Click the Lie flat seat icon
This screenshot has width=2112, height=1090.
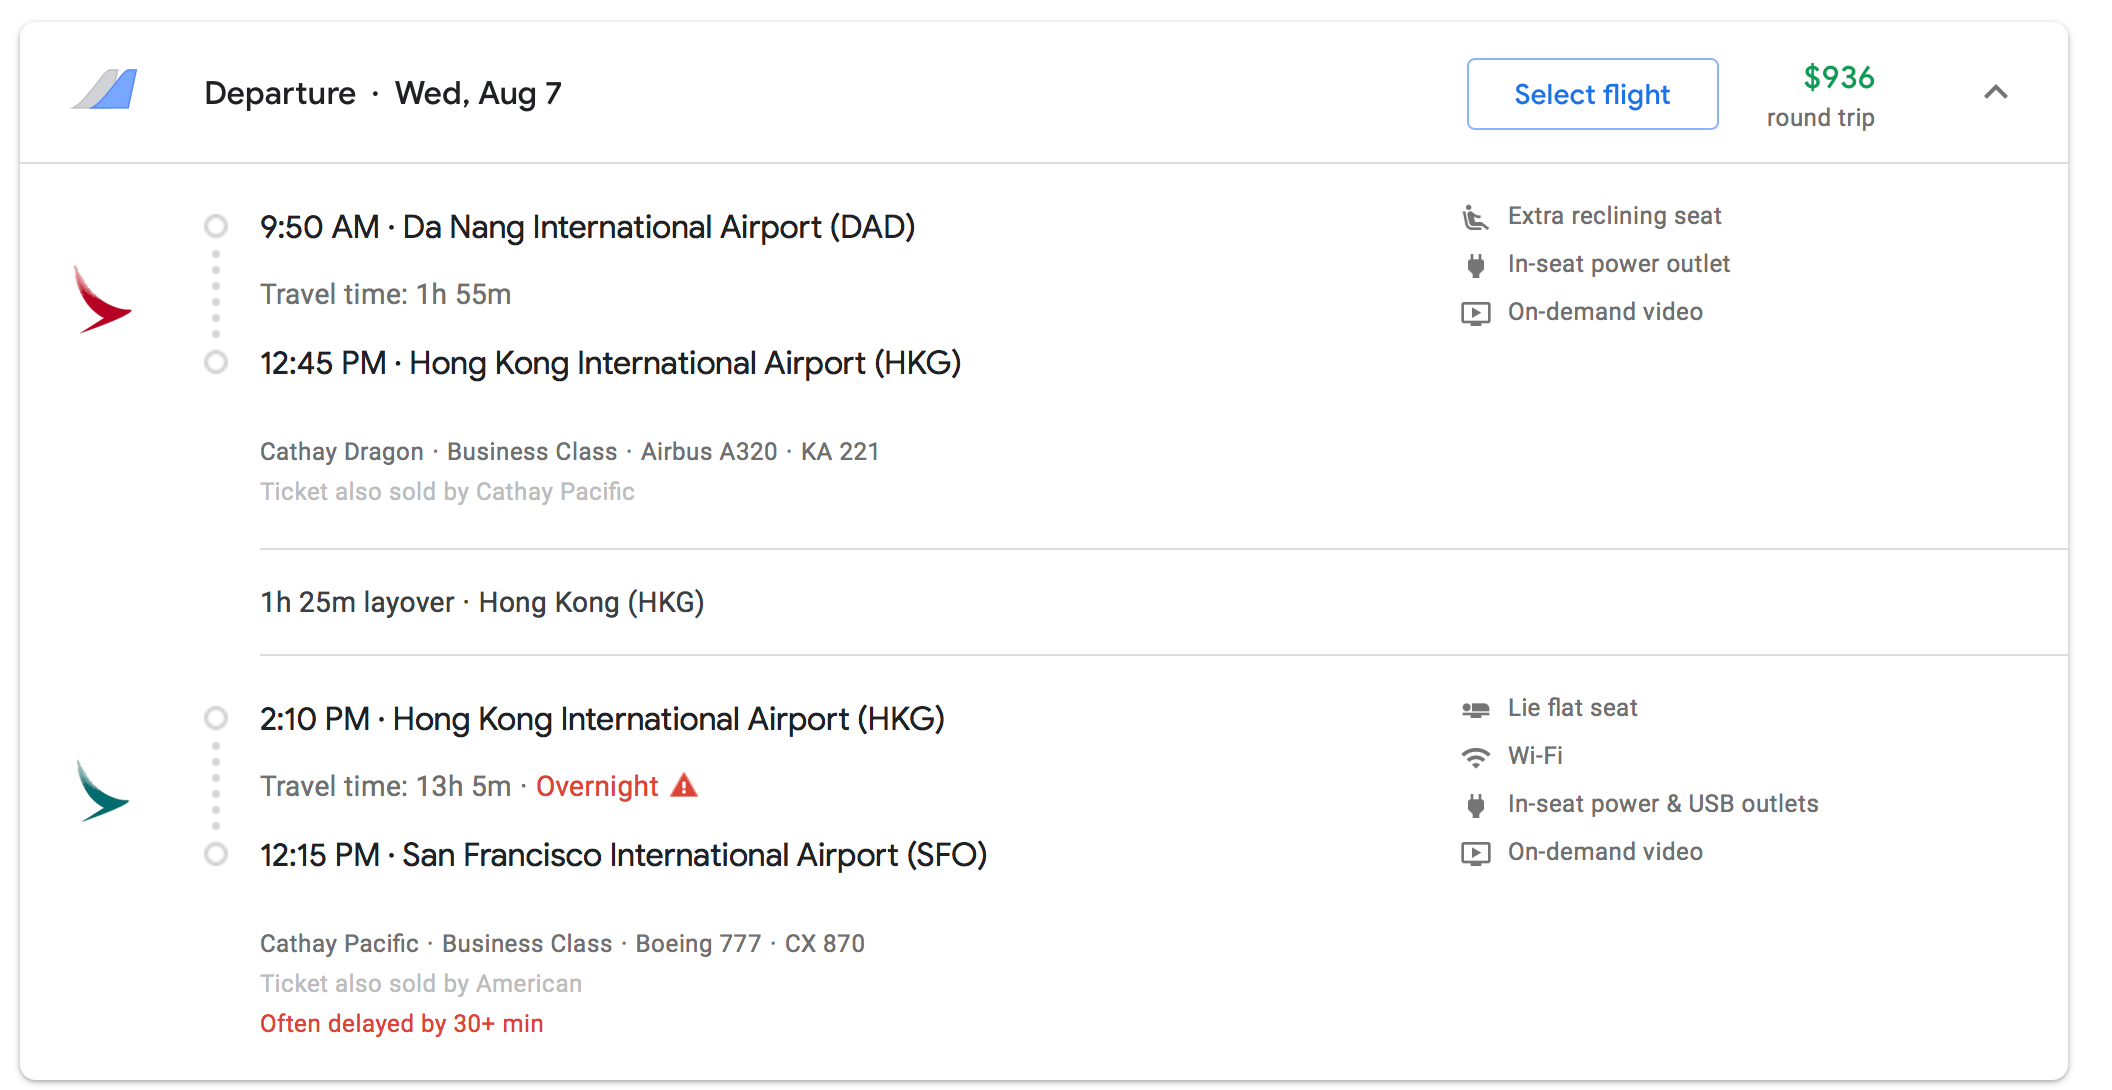[x=1475, y=709]
